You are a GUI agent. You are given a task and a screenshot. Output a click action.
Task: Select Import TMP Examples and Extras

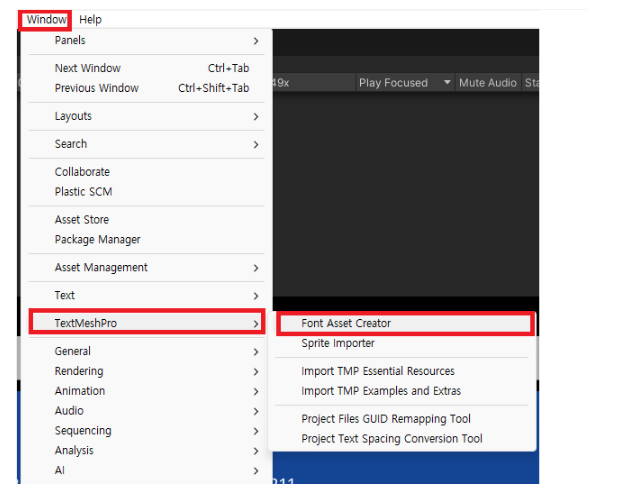tap(402, 391)
